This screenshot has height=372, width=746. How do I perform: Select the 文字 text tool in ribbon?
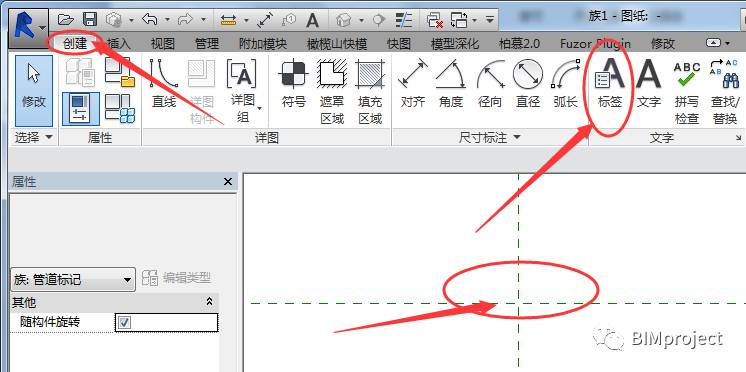(x=649, y=84)
